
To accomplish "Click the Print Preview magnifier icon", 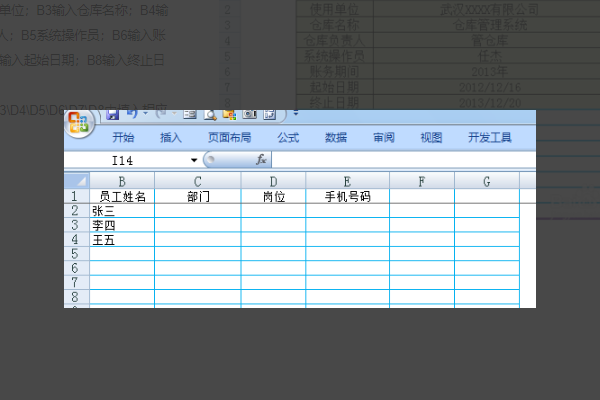I will coord(210,115).
